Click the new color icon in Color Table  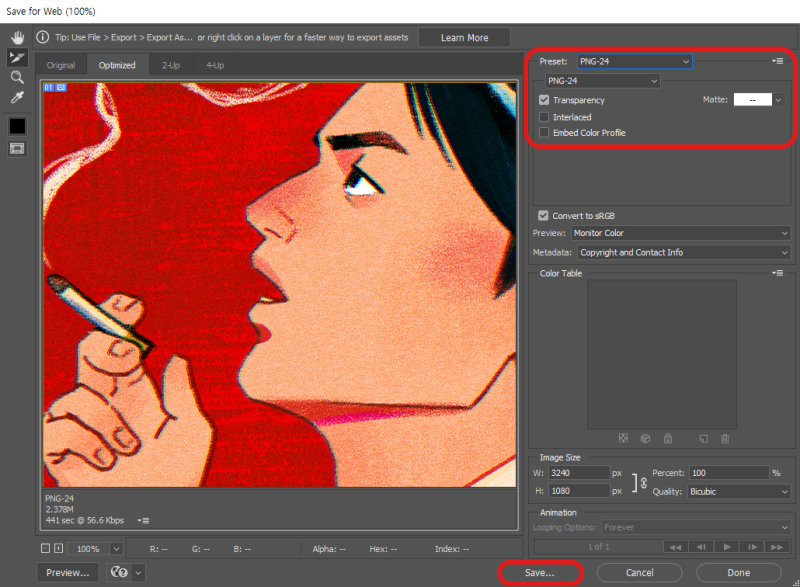pyautogui.click(x=704, y=438)
